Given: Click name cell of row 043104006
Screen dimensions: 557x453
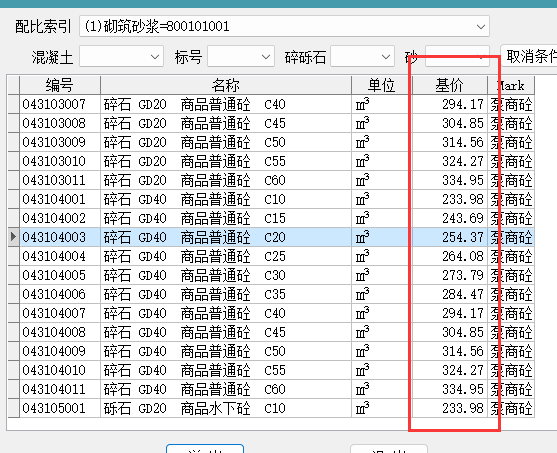Looking at the screenshot, I should 226,295.
